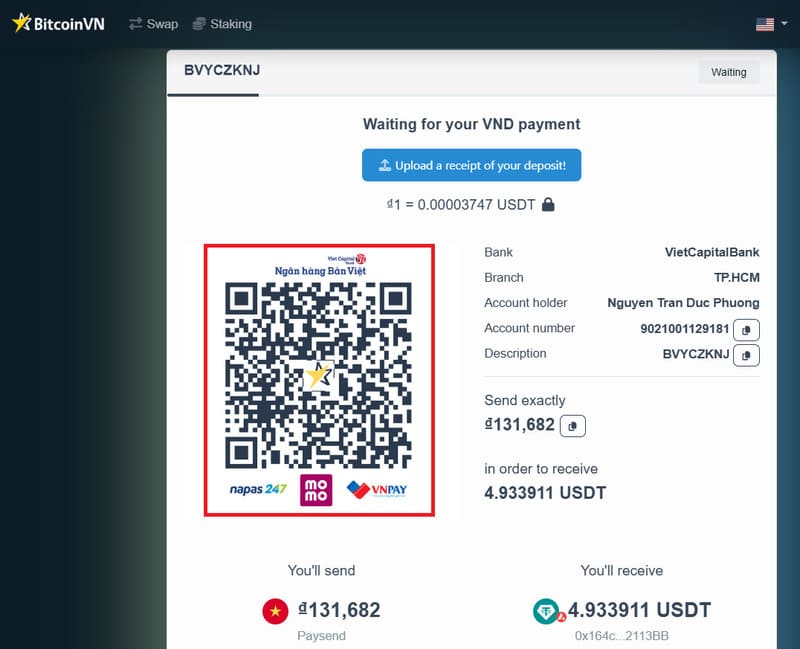Open the language flag dropdown
This screenshot has width=800, height=649.
coord(765,22)
